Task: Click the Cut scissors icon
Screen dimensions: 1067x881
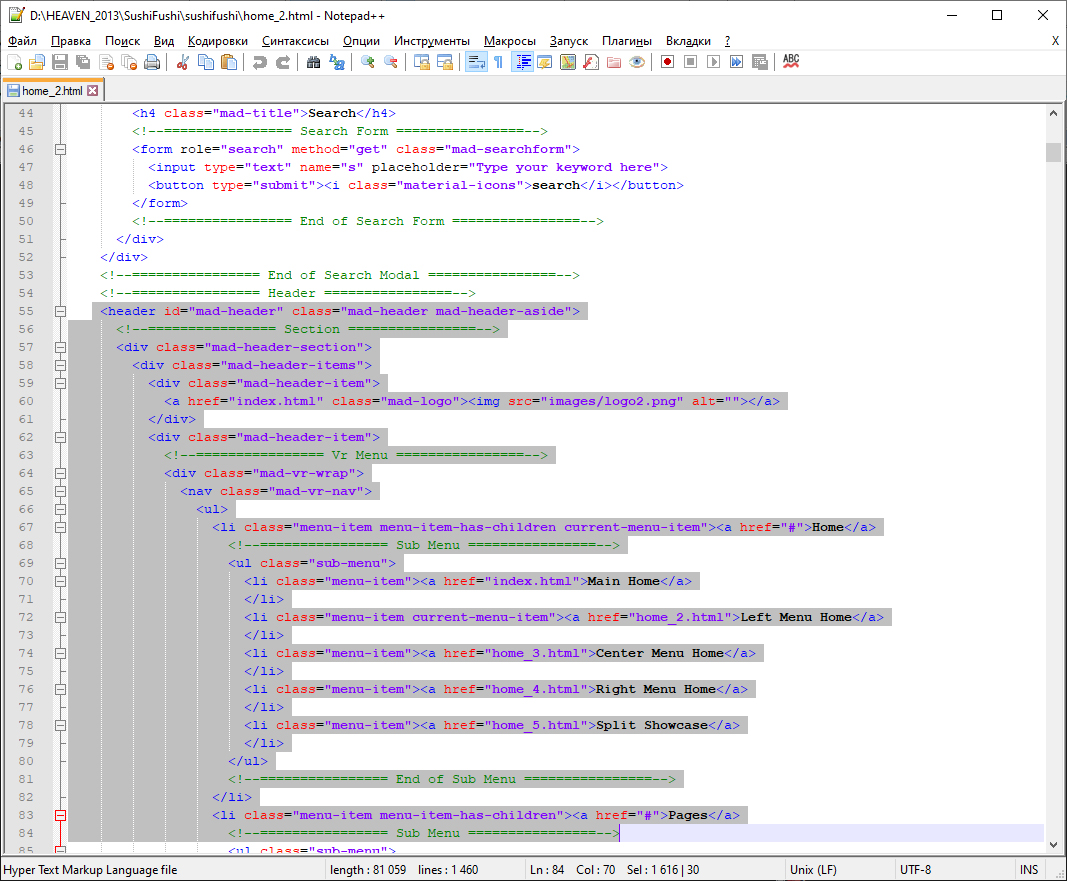Action: click(x=183, y=62)
